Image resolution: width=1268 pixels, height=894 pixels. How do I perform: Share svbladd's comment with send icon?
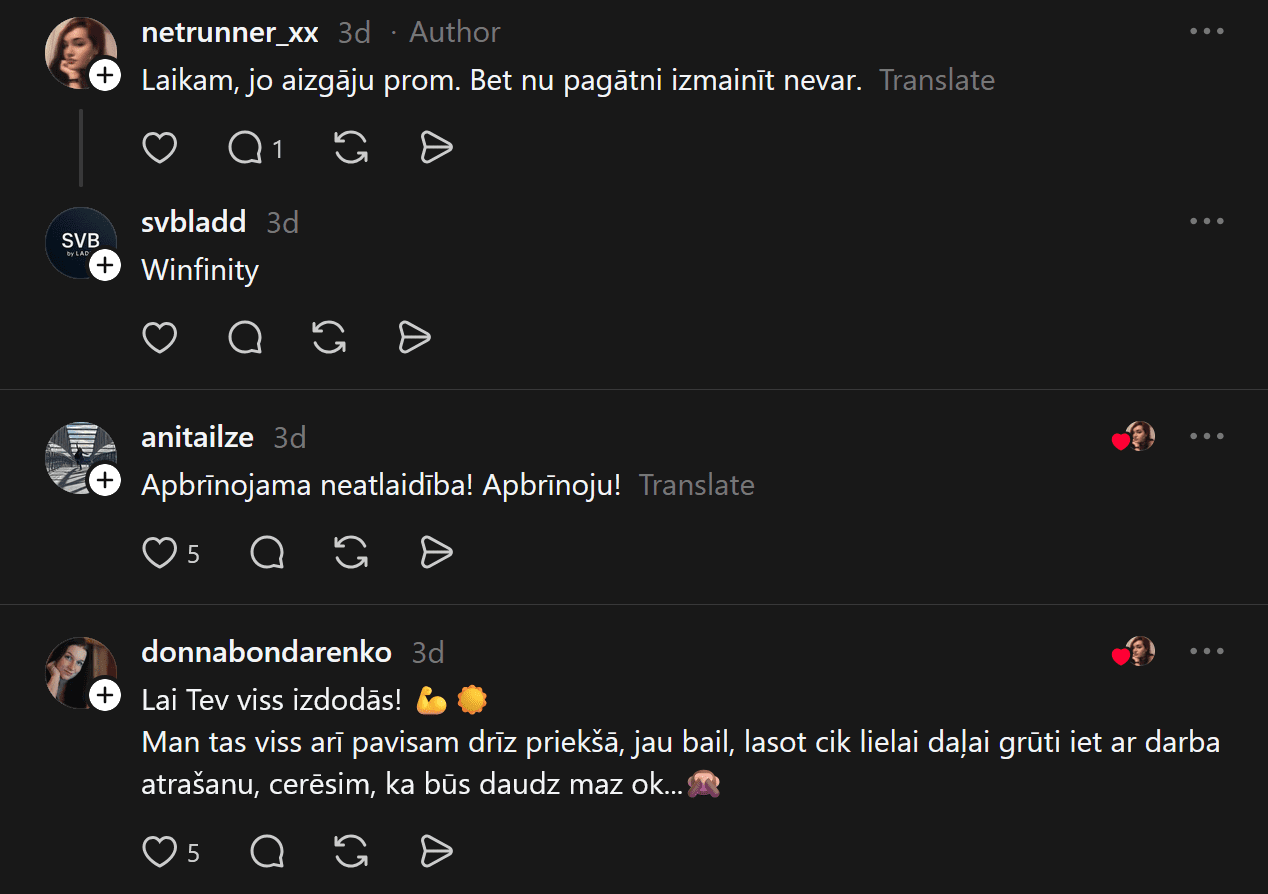click(x=414, y=338)
